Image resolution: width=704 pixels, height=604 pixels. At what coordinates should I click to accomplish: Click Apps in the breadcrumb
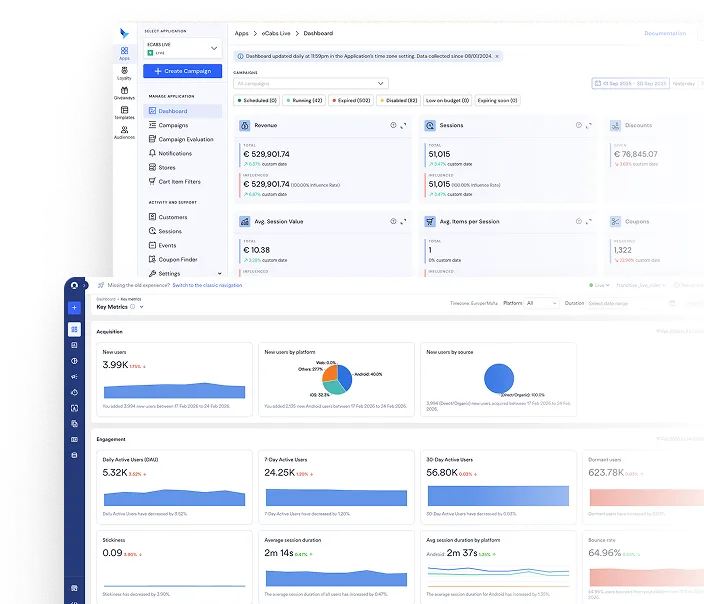242,33
